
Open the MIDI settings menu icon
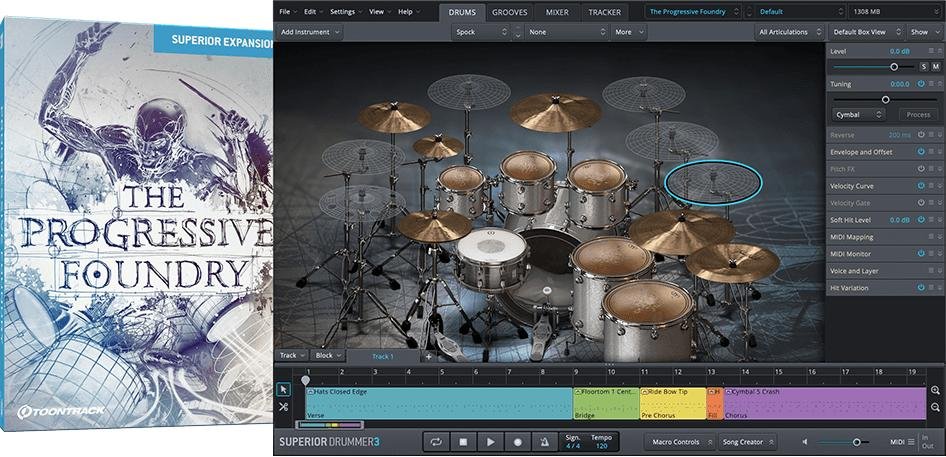point(911,442)
